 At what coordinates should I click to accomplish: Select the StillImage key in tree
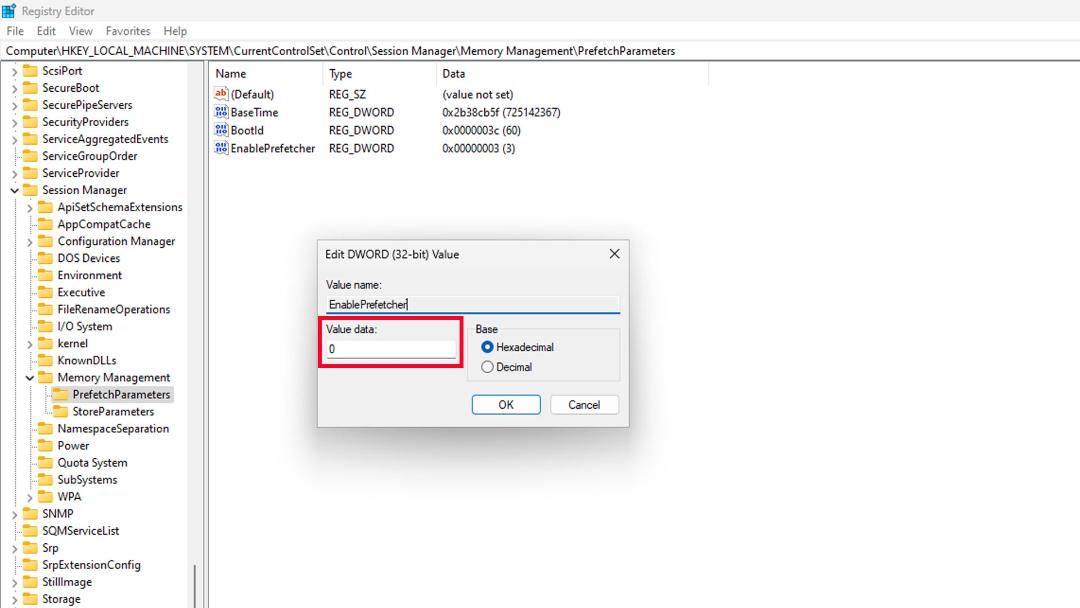(67, 583)
